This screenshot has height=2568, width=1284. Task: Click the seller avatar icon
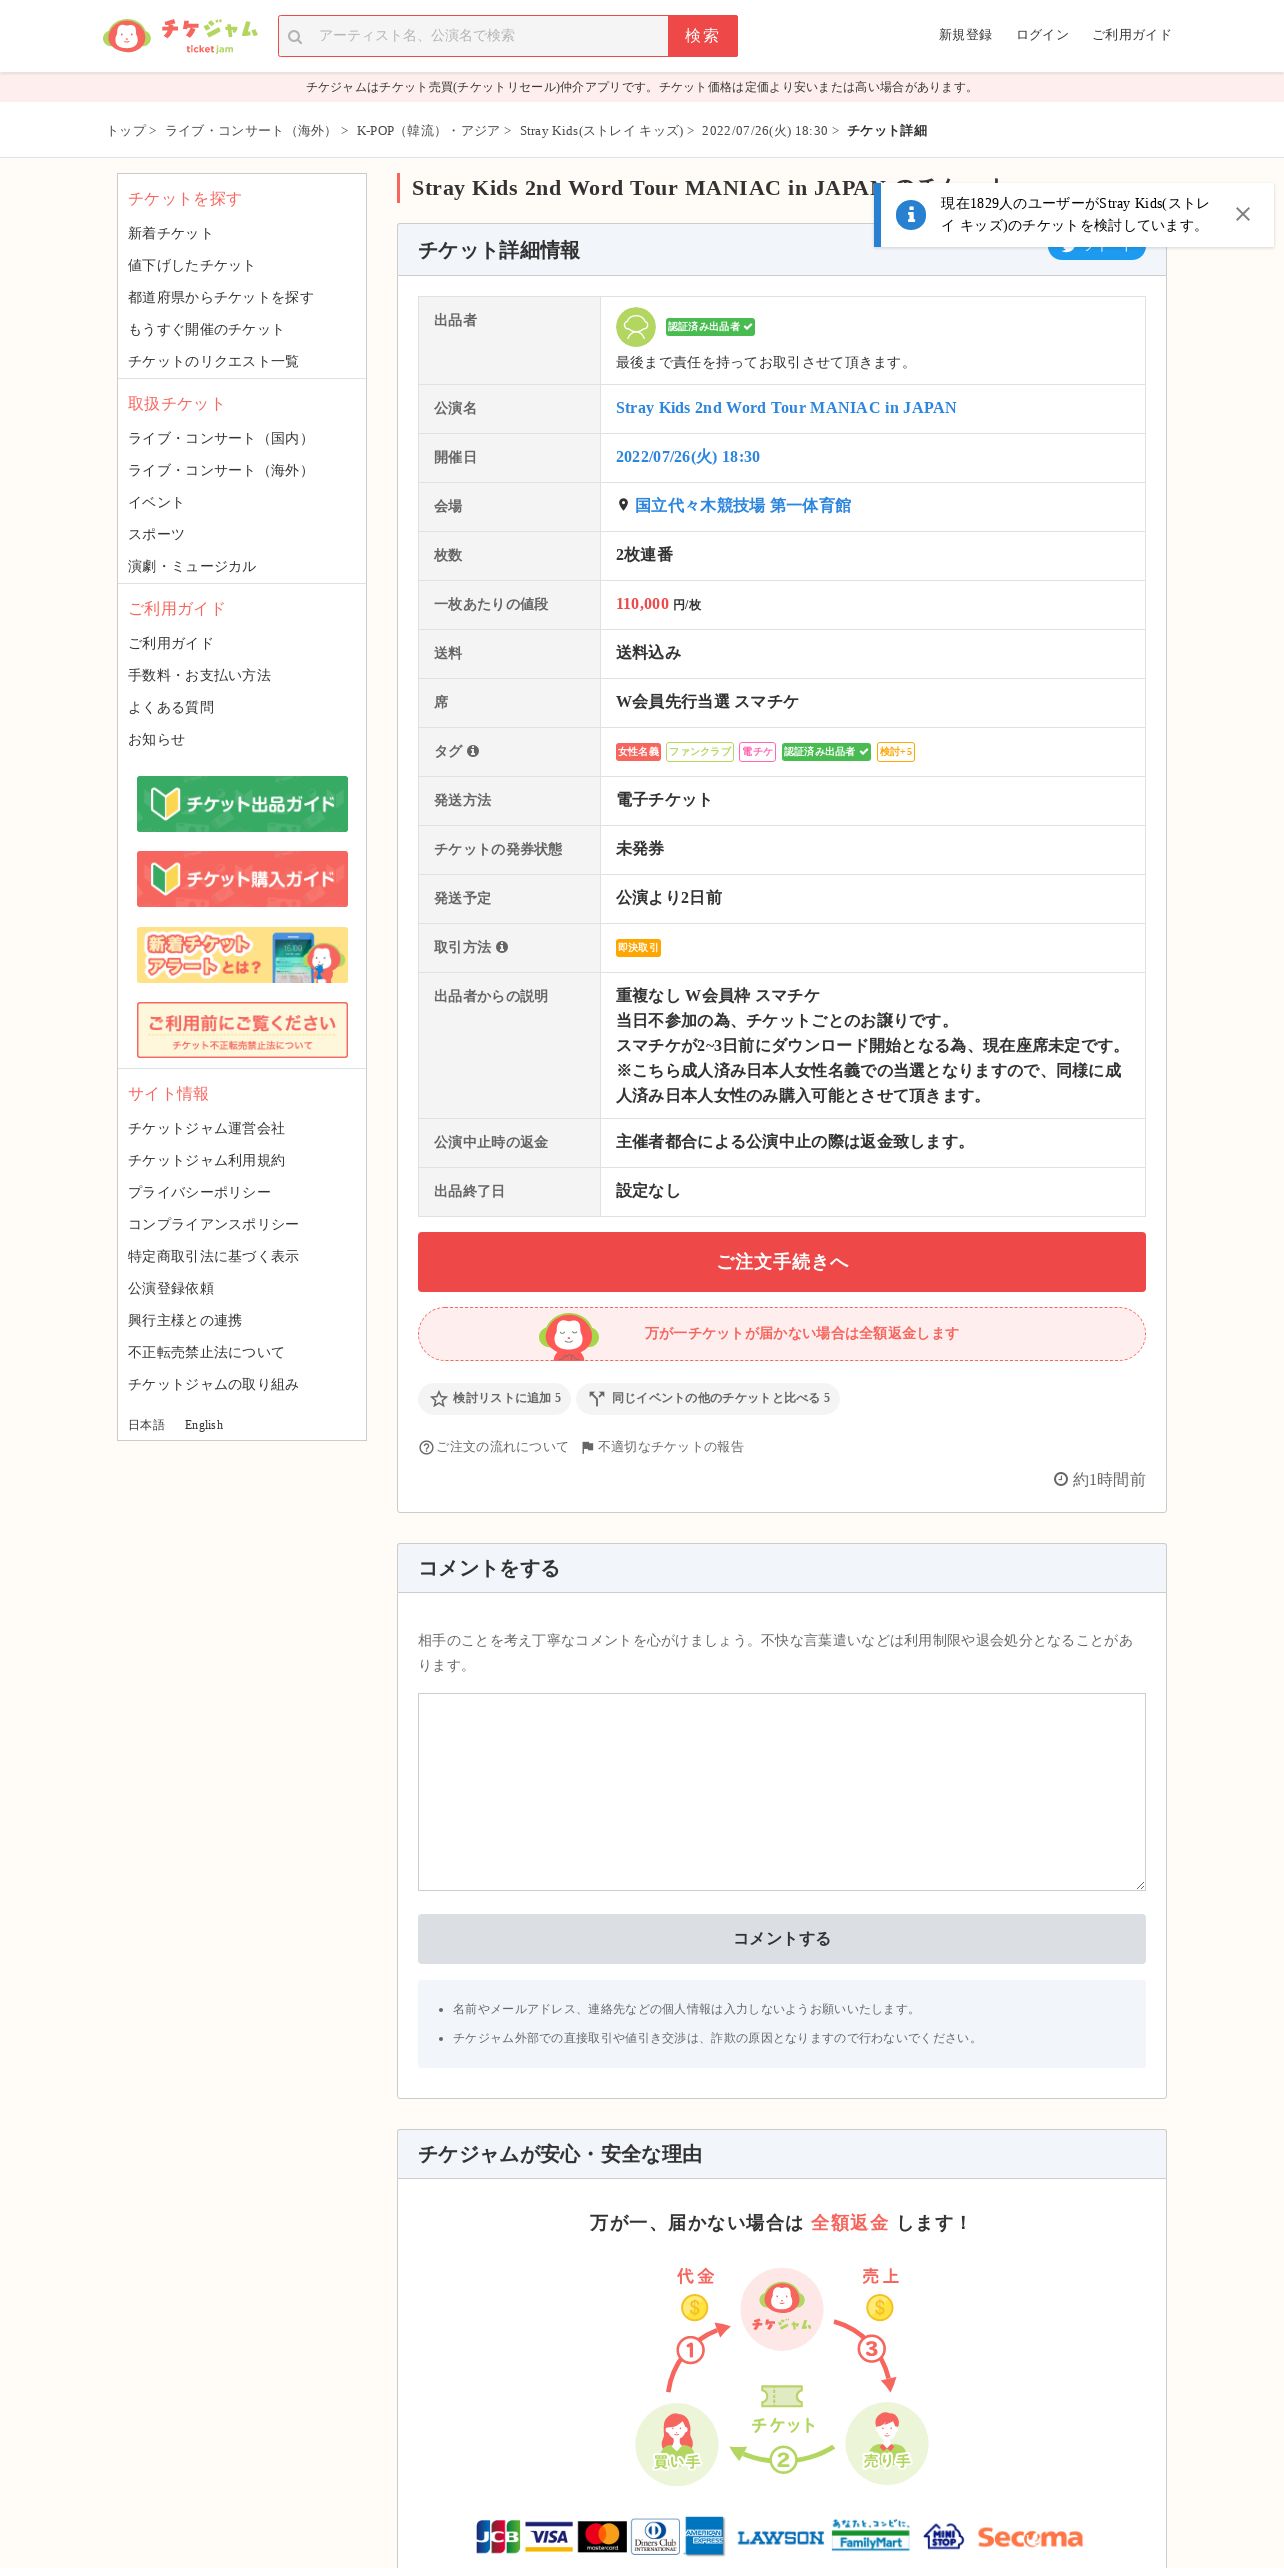[x=635, y=327]
